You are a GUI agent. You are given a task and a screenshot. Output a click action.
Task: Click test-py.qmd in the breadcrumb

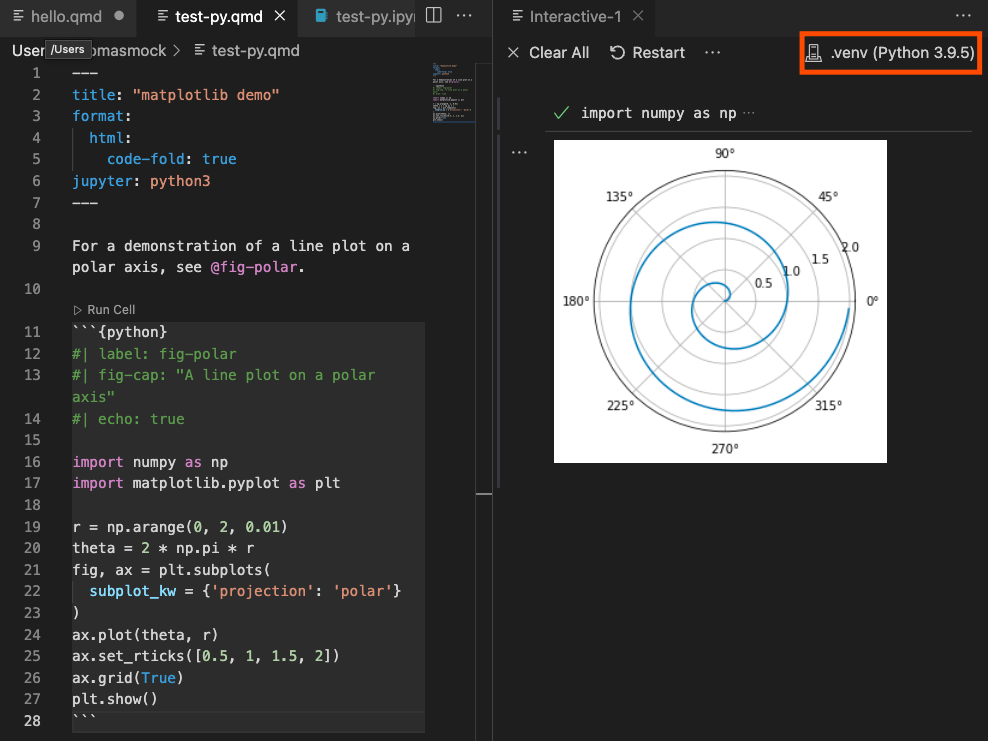tap(256, 51)
